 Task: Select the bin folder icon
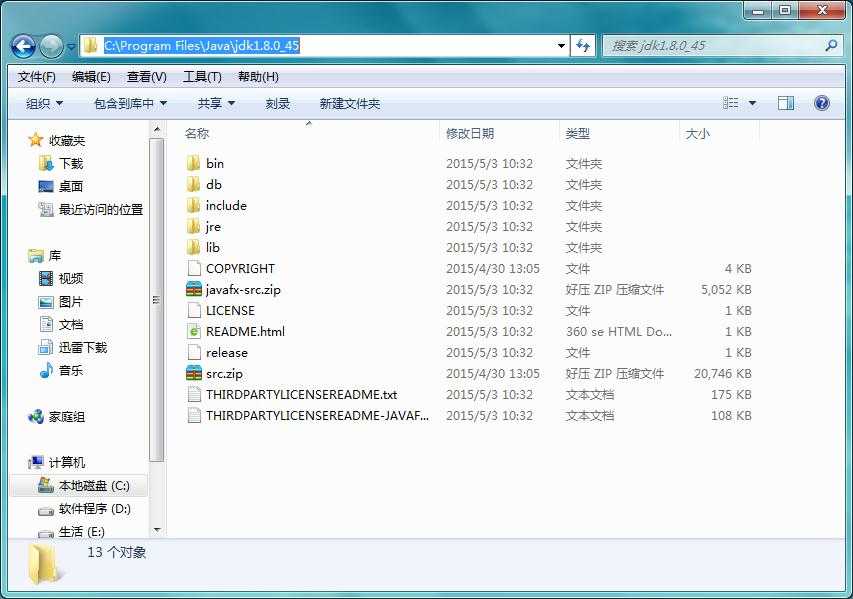[x=193, y=163]
